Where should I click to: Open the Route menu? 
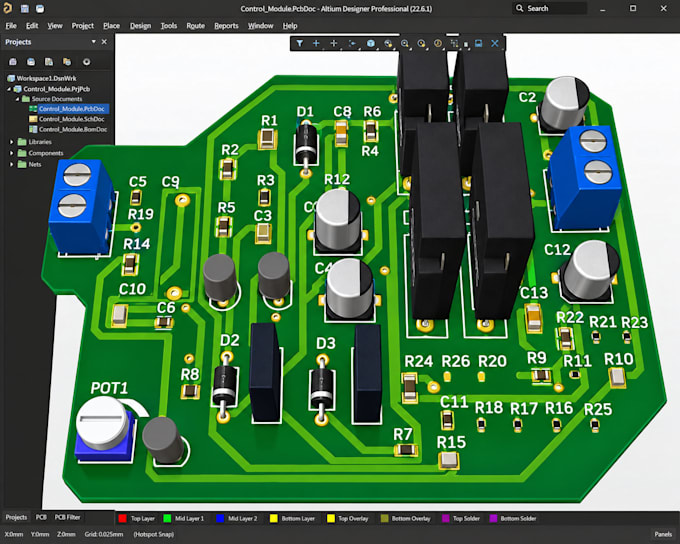click(196, 26)
